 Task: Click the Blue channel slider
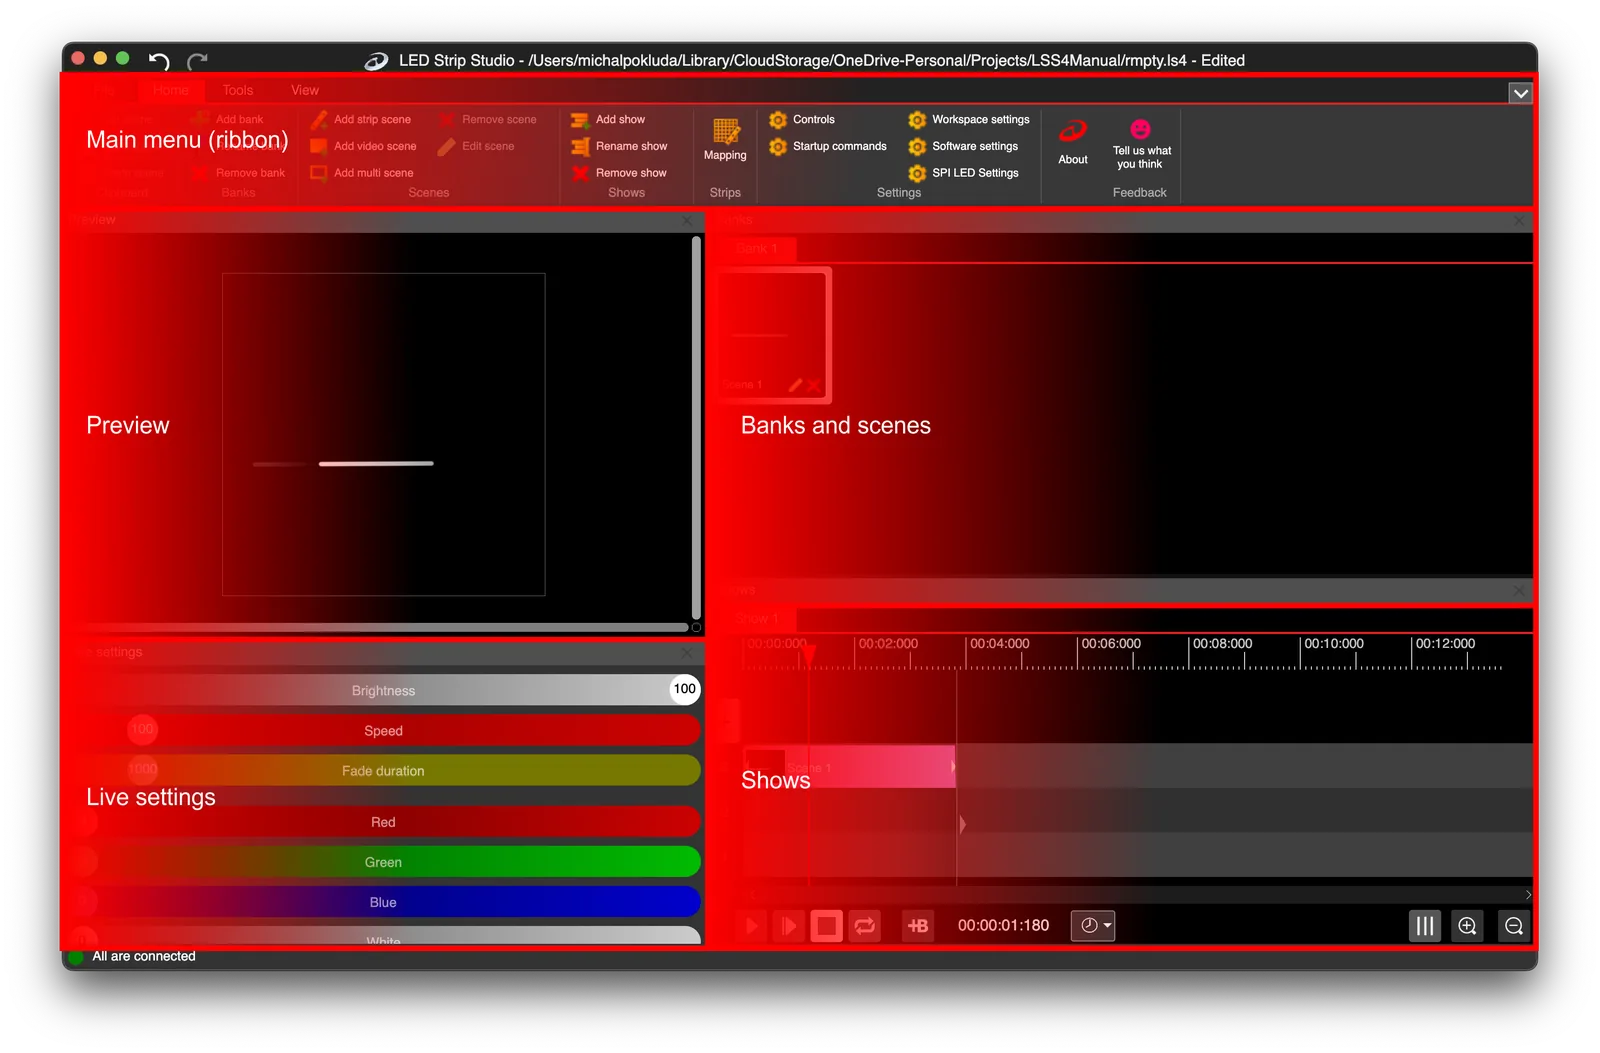[x=384, y=902]
